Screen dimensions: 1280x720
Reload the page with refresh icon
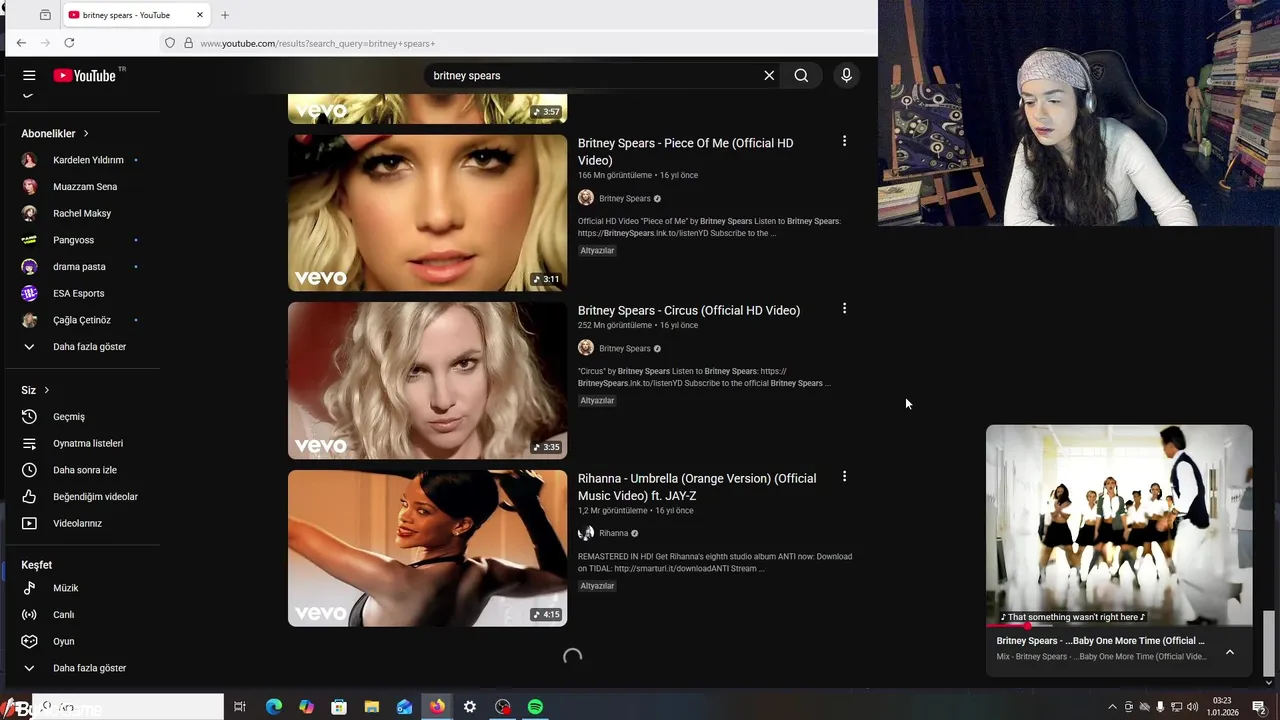[x=69, y=43]
